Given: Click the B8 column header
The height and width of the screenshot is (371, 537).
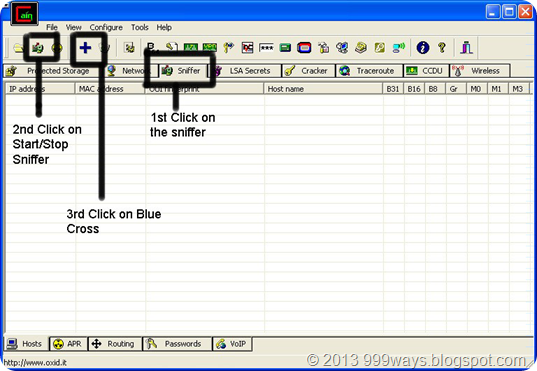Looking at the screenshot, I should [435, 89].
